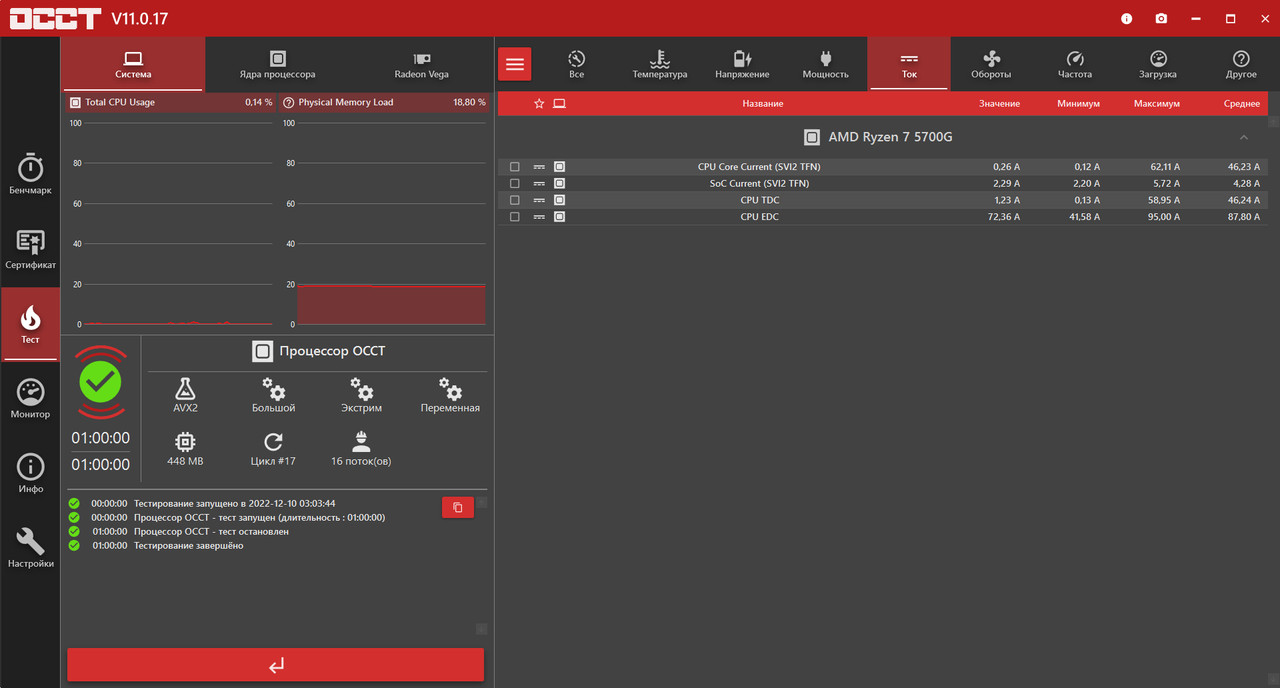Click the OCCT logo
The width and height of the screenshot is (1280, 688).
tap(55, 18)
